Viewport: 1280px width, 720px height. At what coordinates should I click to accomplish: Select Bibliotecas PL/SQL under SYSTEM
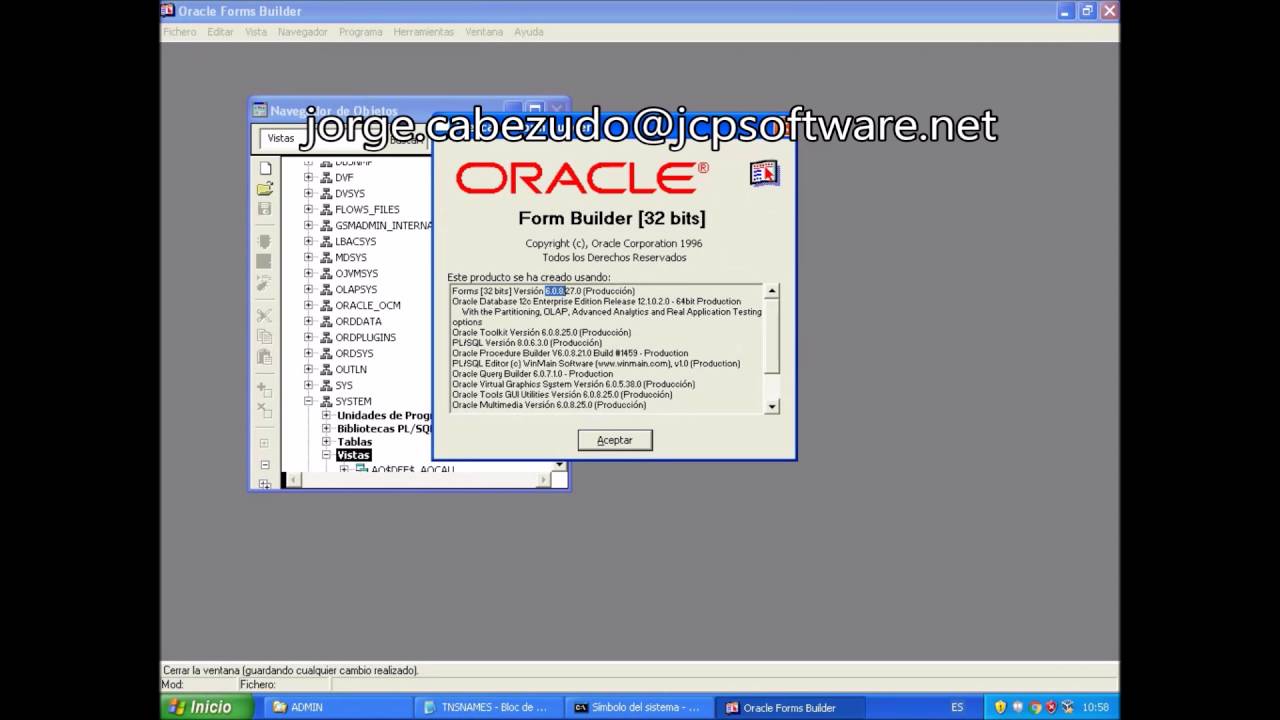click(x=384, y=429)
